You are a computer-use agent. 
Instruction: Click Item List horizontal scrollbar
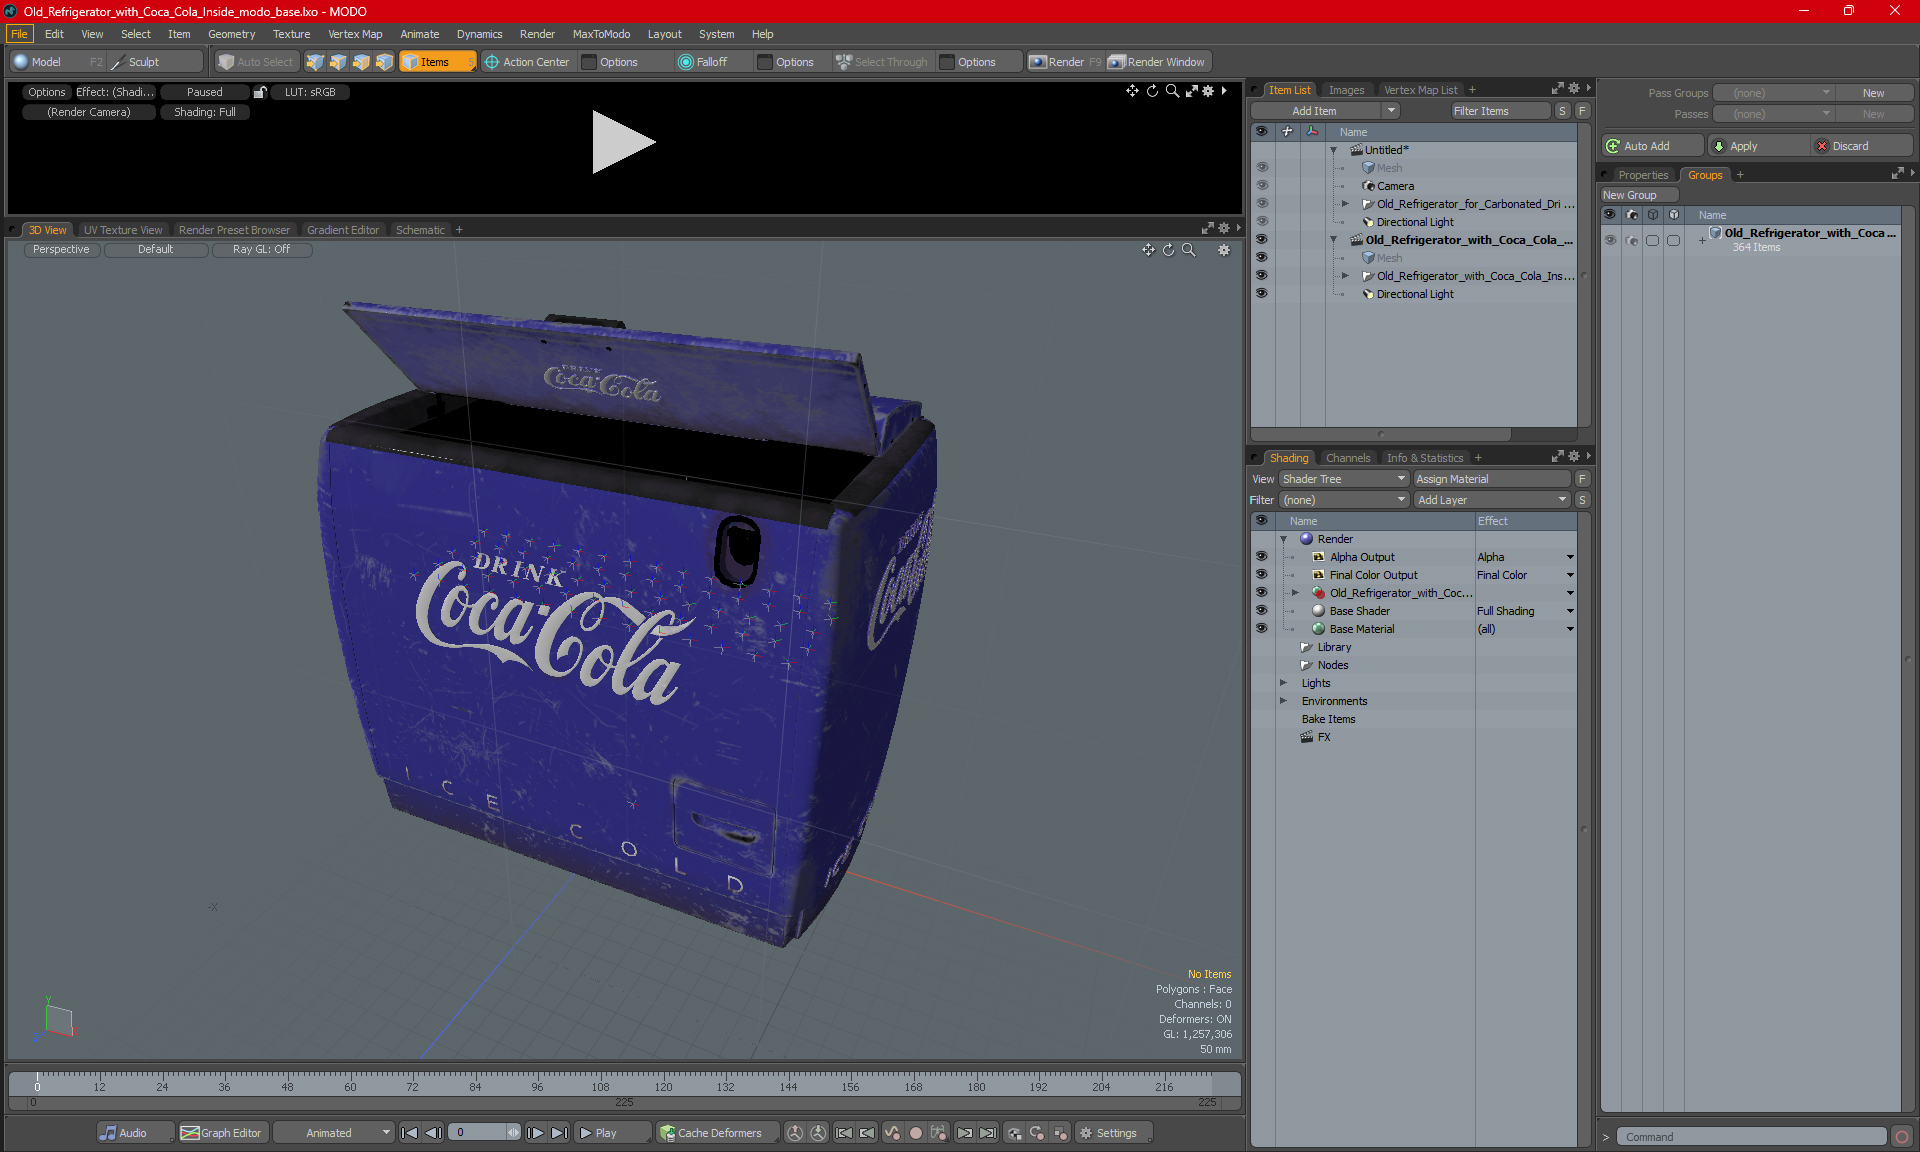coord(1380,434)
